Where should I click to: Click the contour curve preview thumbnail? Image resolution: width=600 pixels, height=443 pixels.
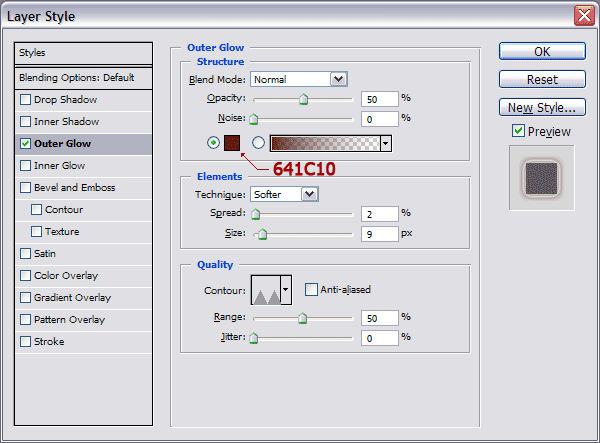click(265, 290)
